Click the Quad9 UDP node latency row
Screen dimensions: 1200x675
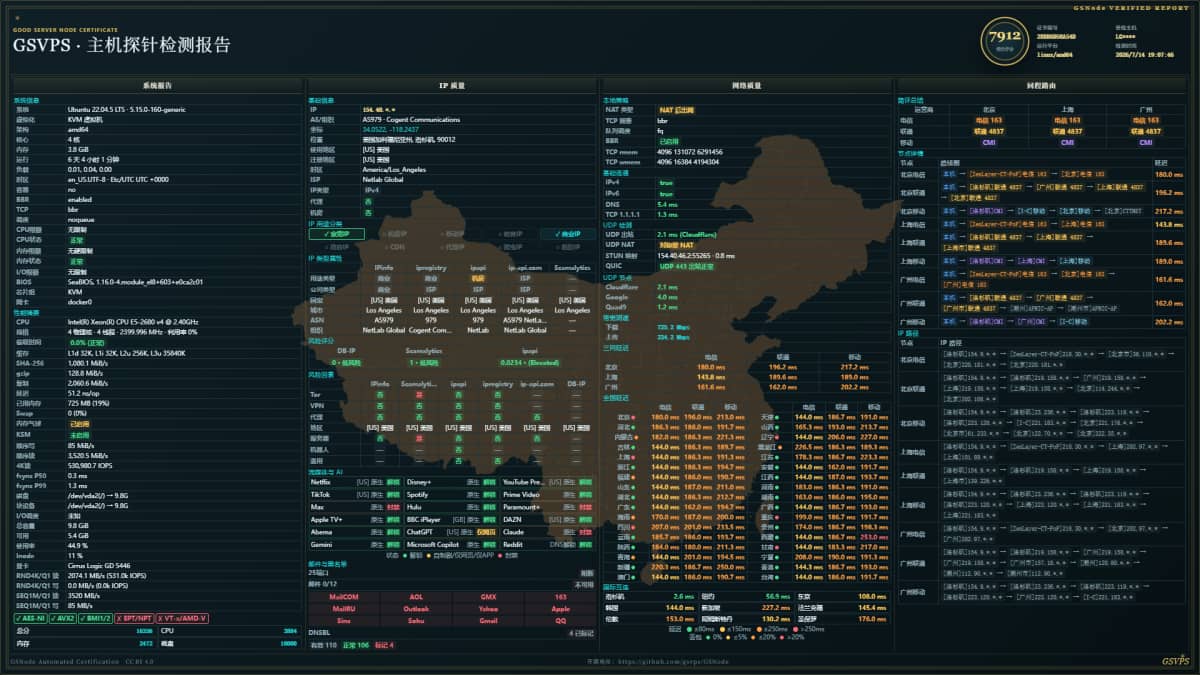coord(747,306)
